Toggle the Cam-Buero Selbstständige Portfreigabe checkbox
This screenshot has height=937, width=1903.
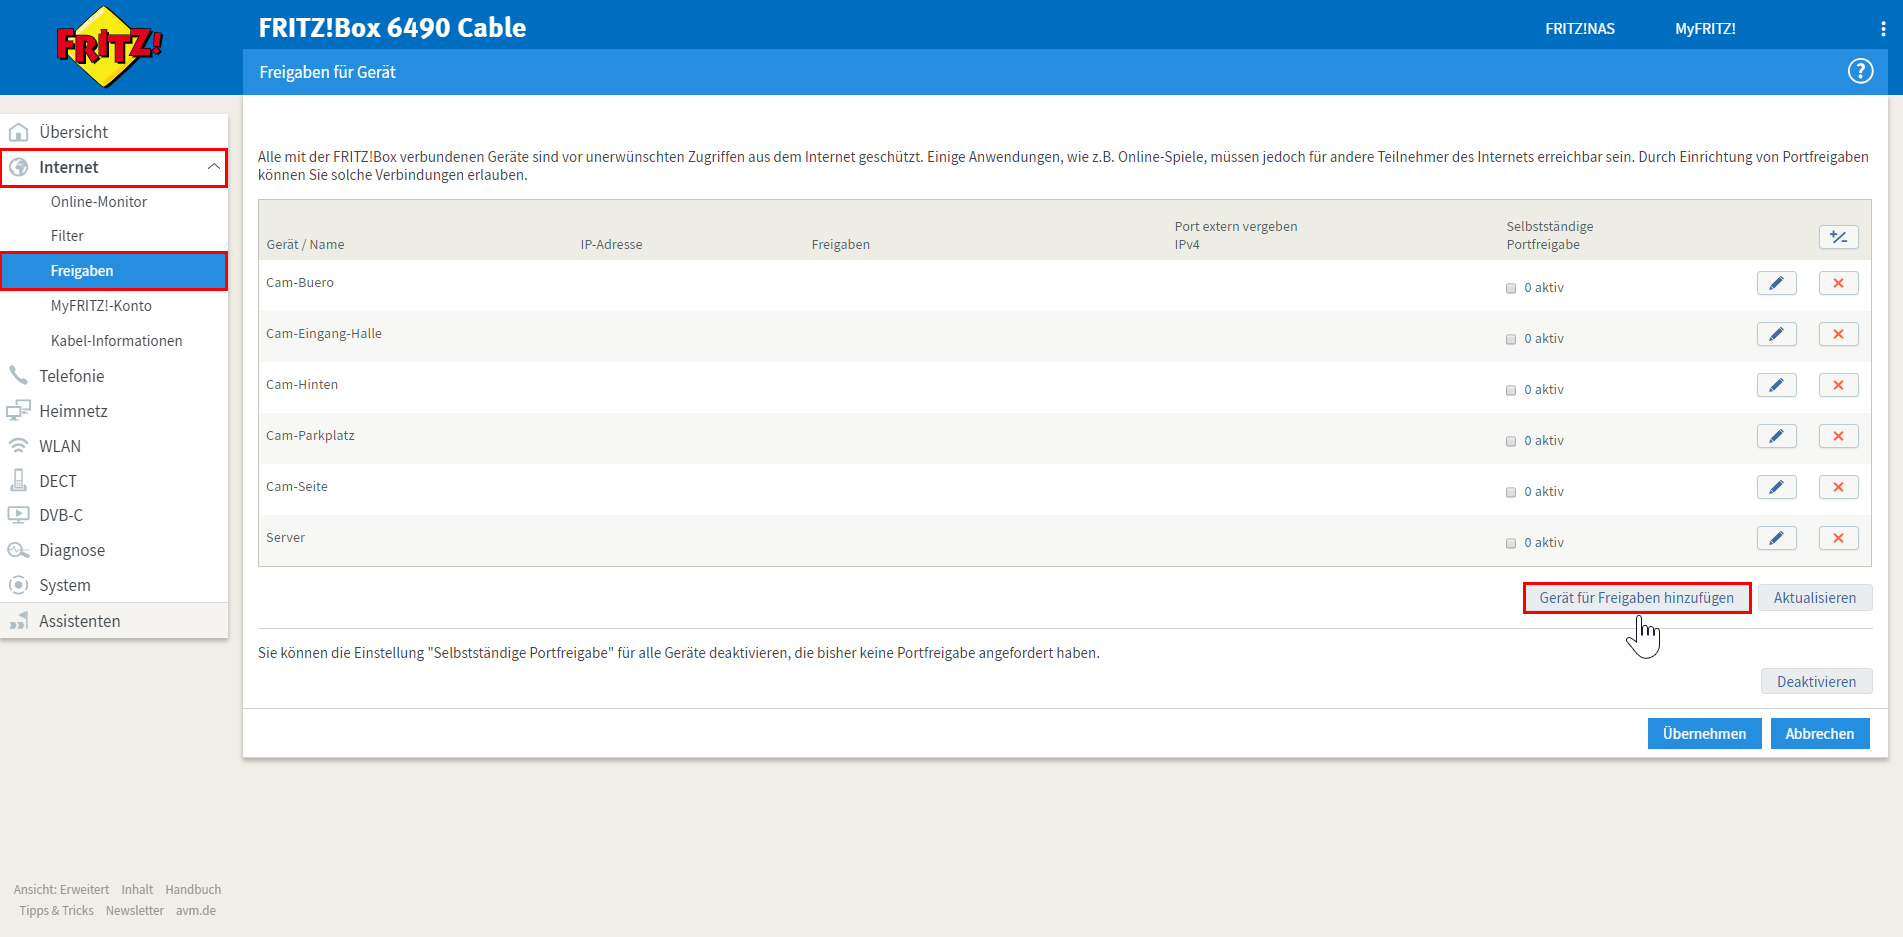click(1511, 288)
